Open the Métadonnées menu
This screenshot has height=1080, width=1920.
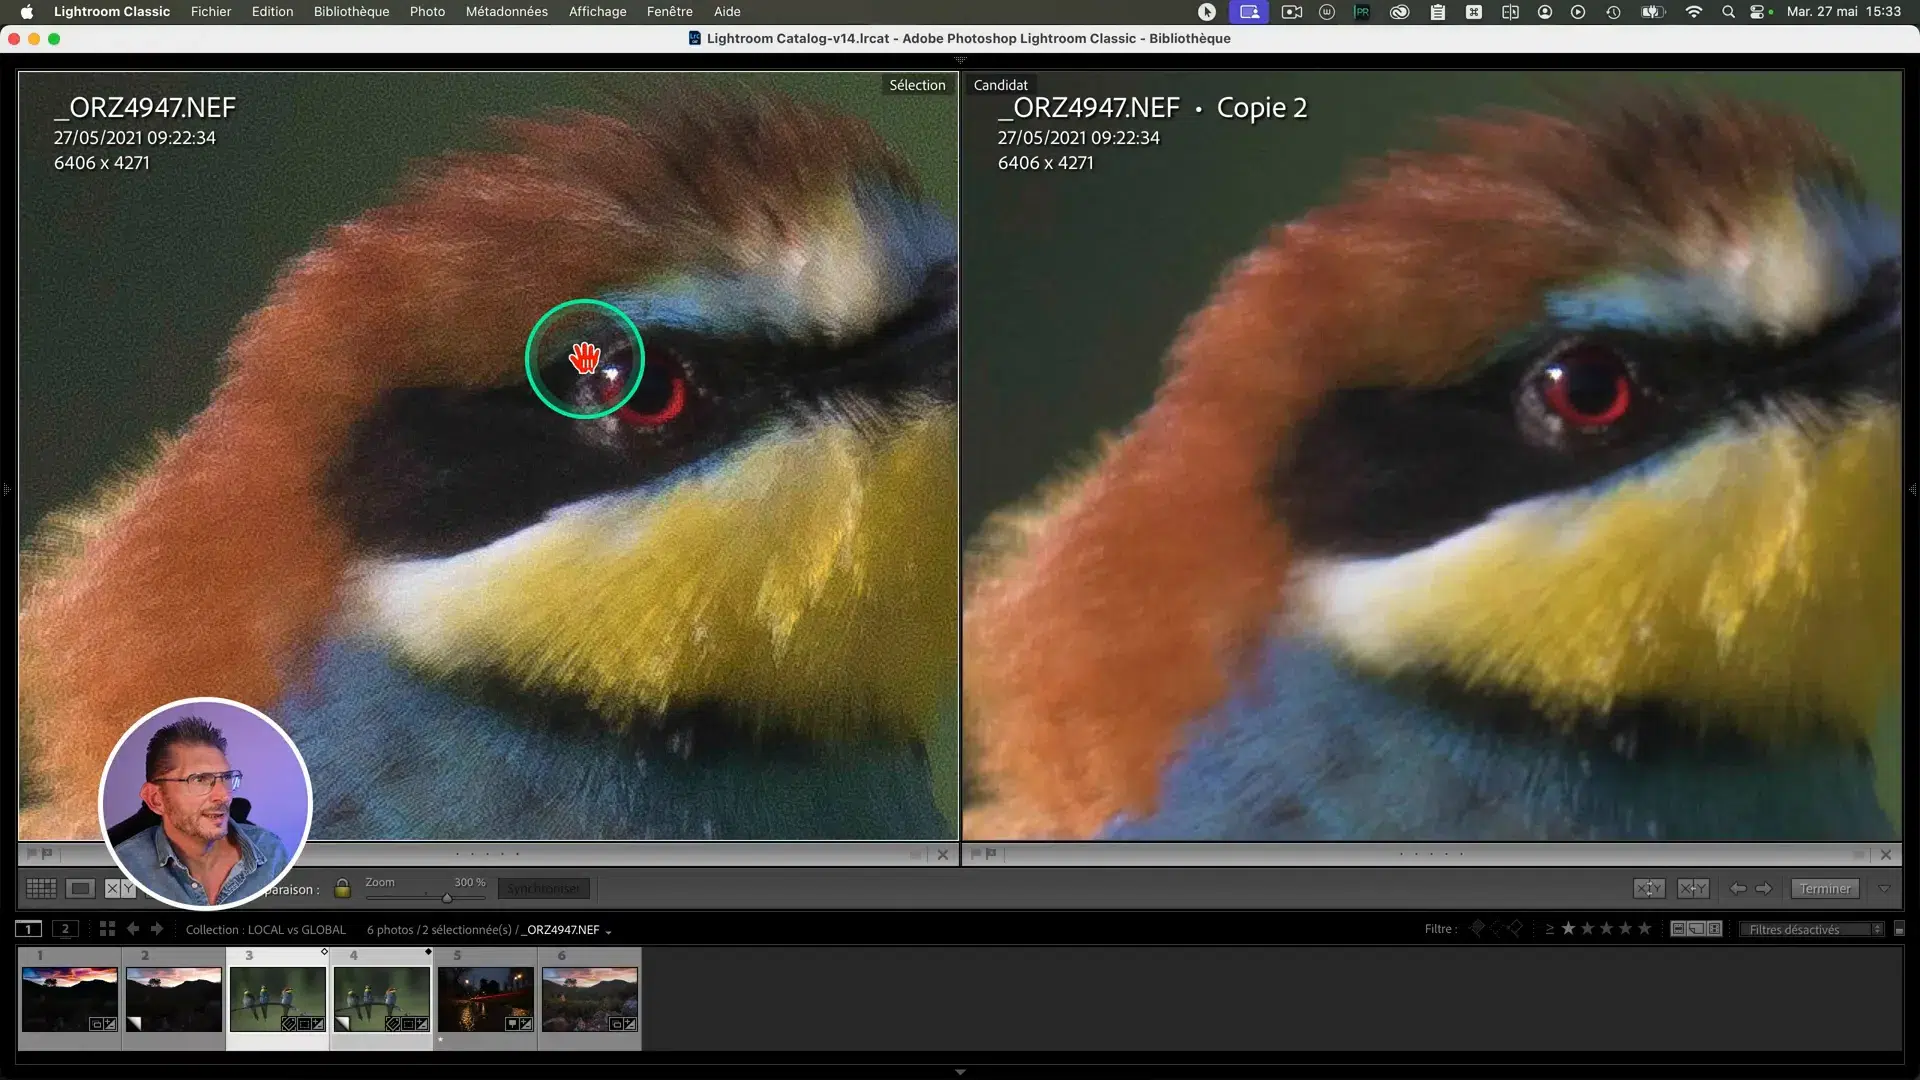pyautogui.click(x=506, y=11)
